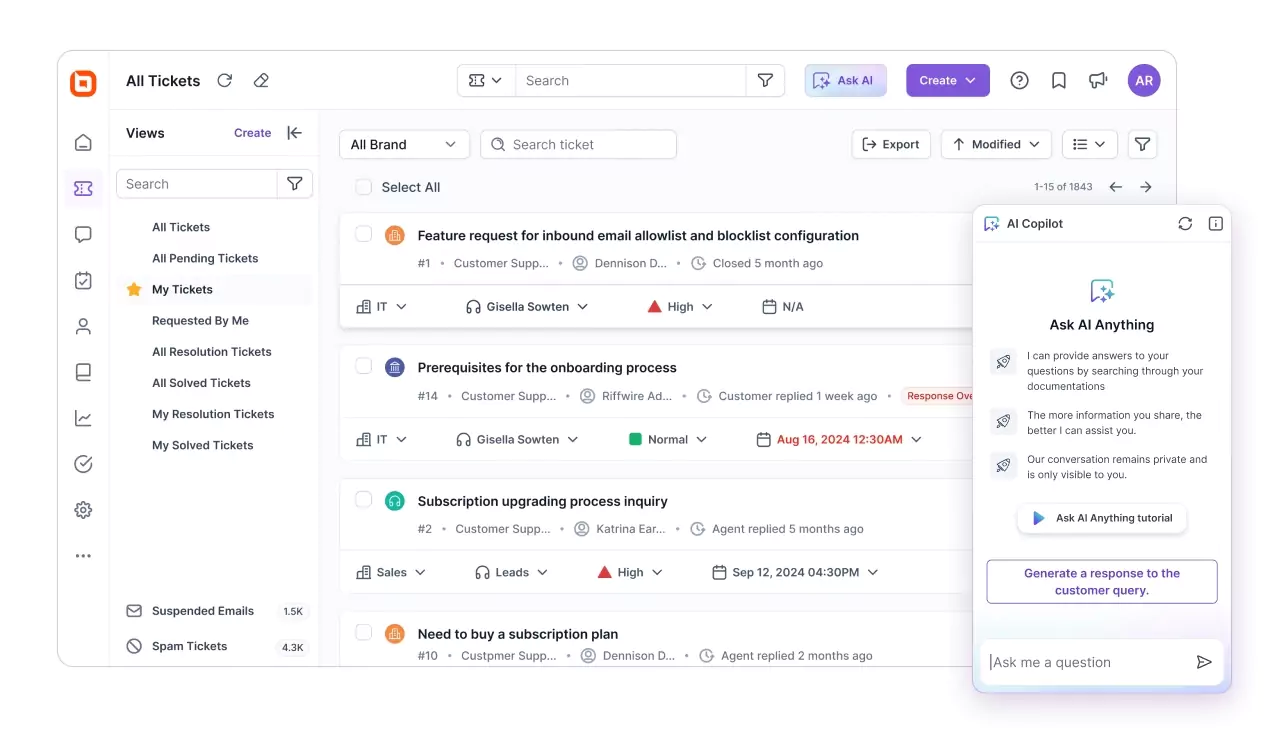Refresh the AI Copilot panel
1275x730 pixels.
click(x=1185, y=223)
